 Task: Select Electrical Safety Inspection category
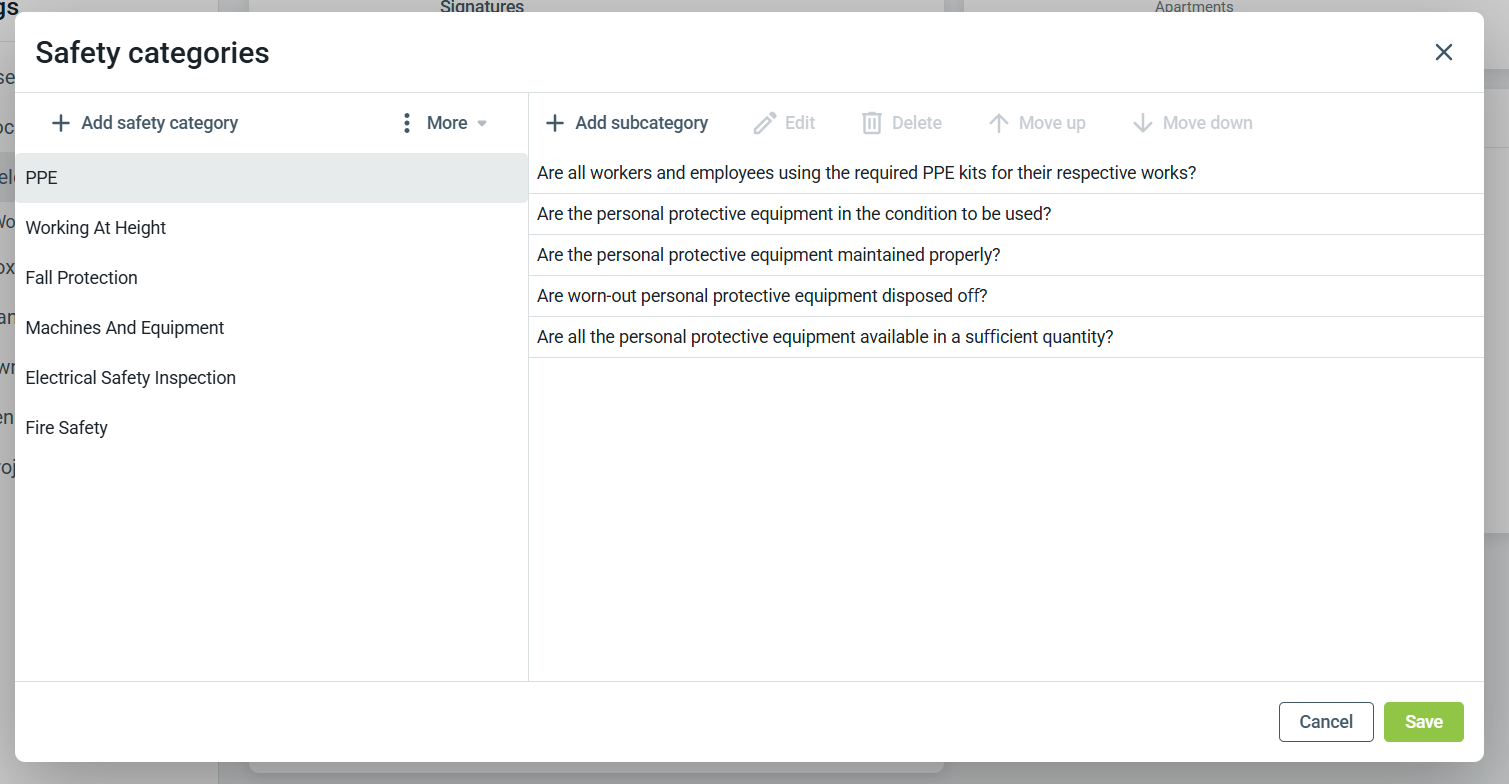(x=271, y=378)
